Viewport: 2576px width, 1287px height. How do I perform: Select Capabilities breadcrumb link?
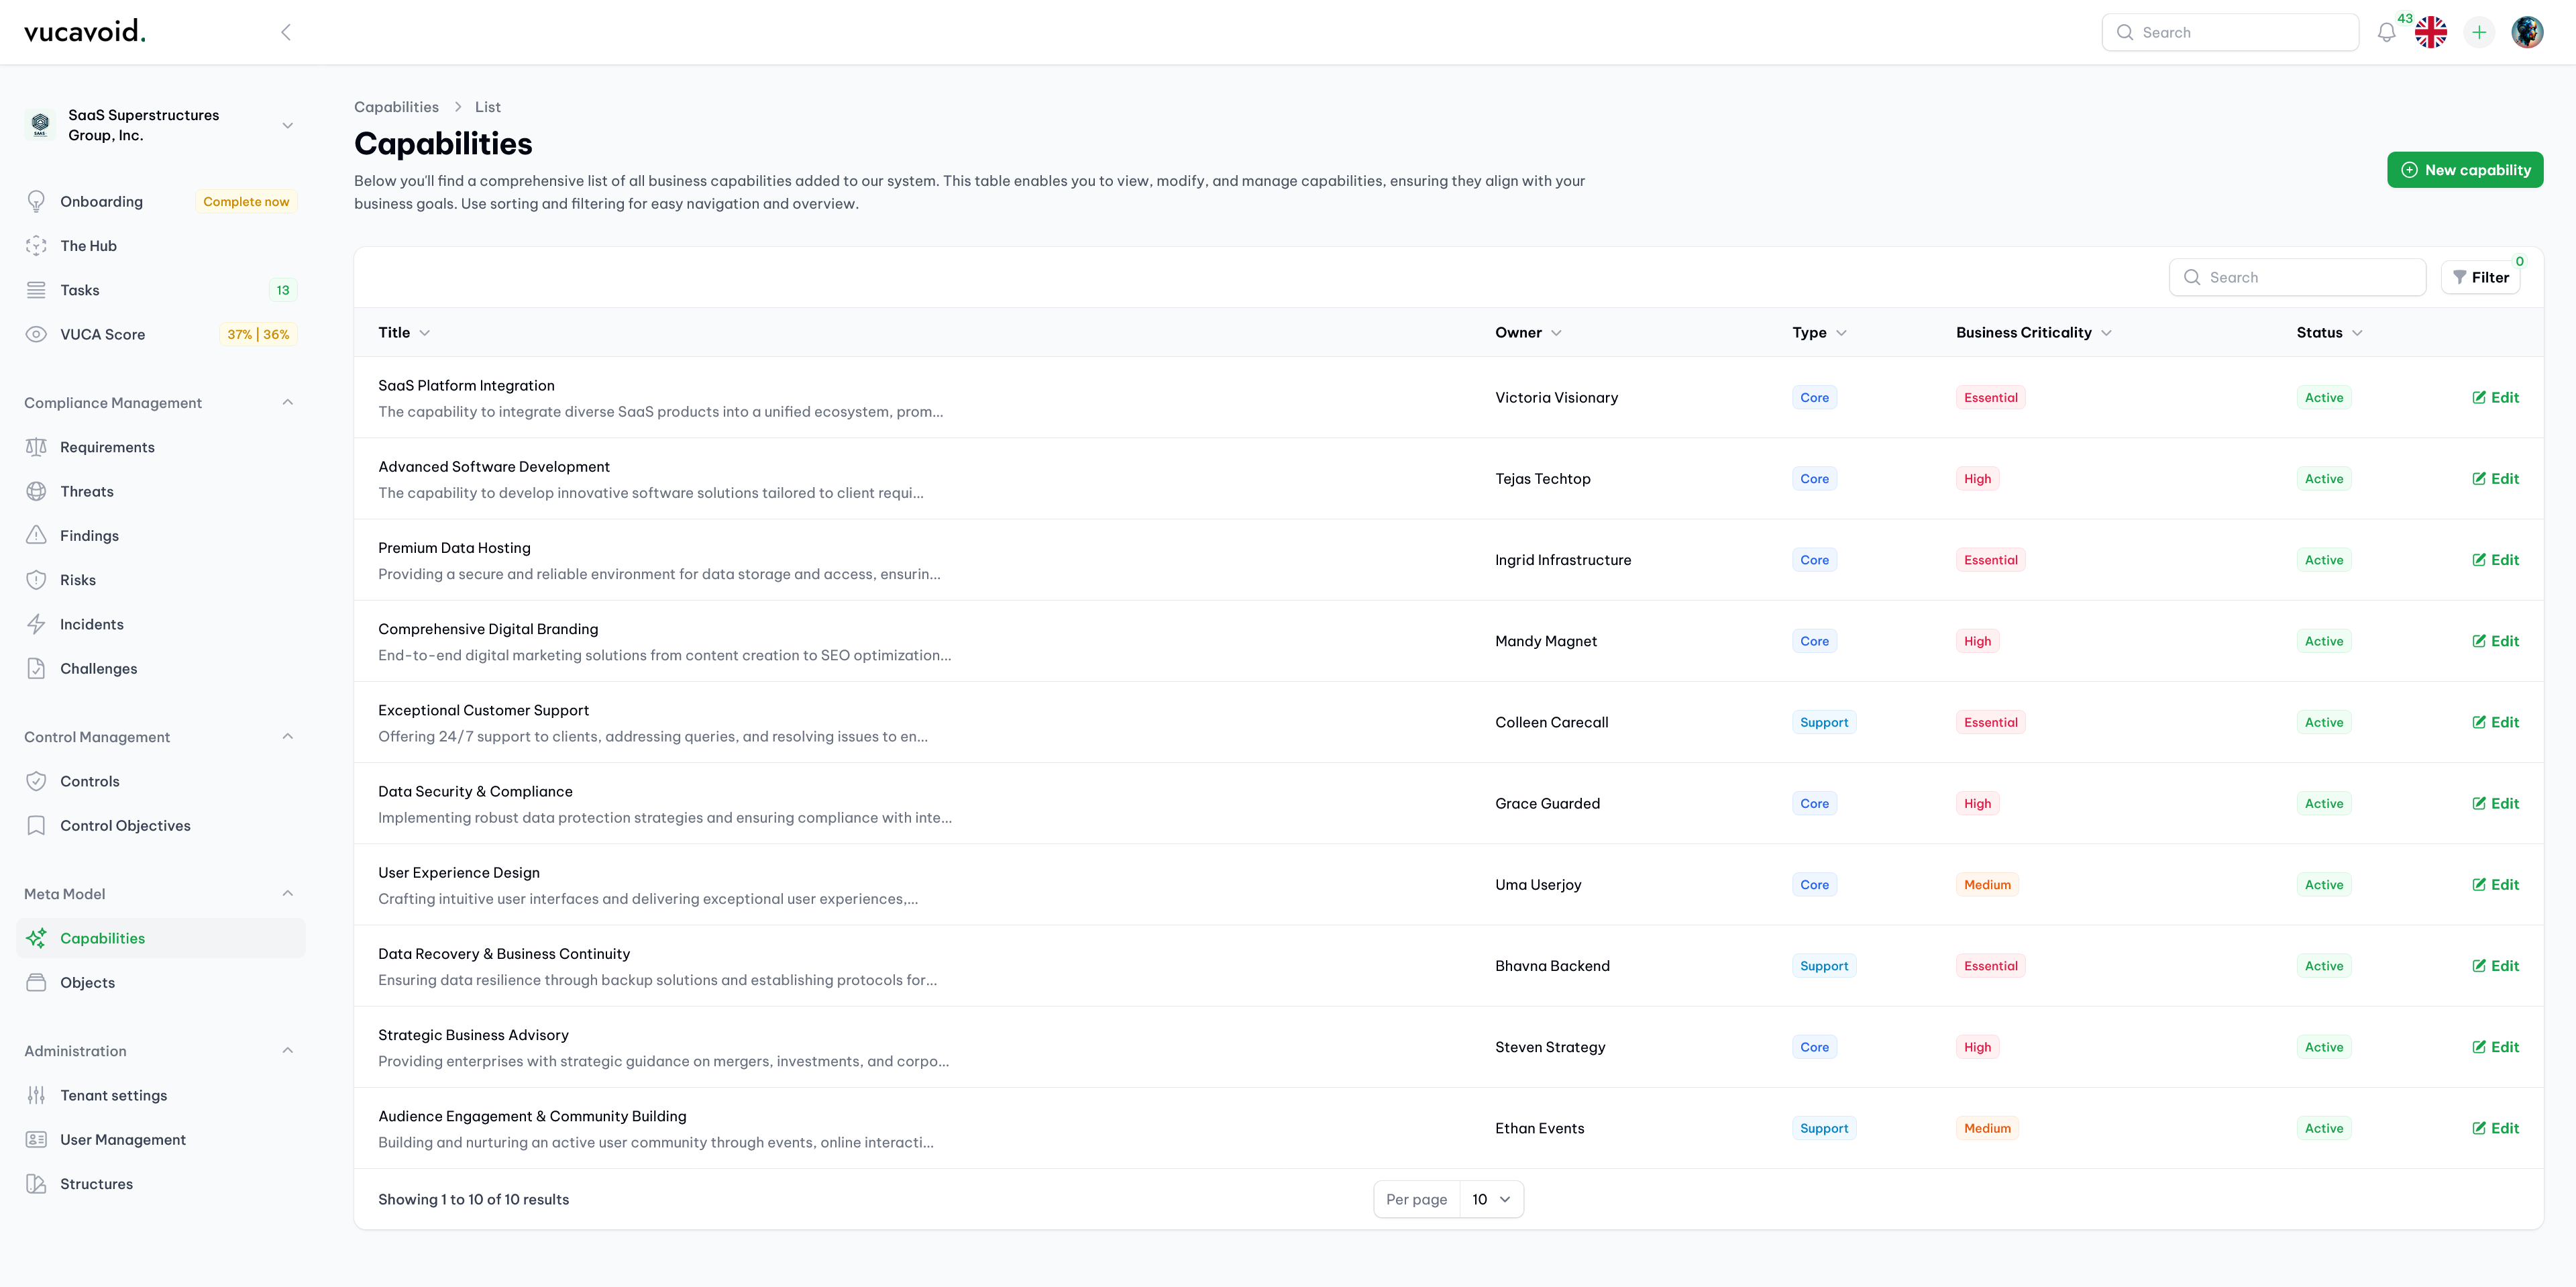[x=396, y=107]
